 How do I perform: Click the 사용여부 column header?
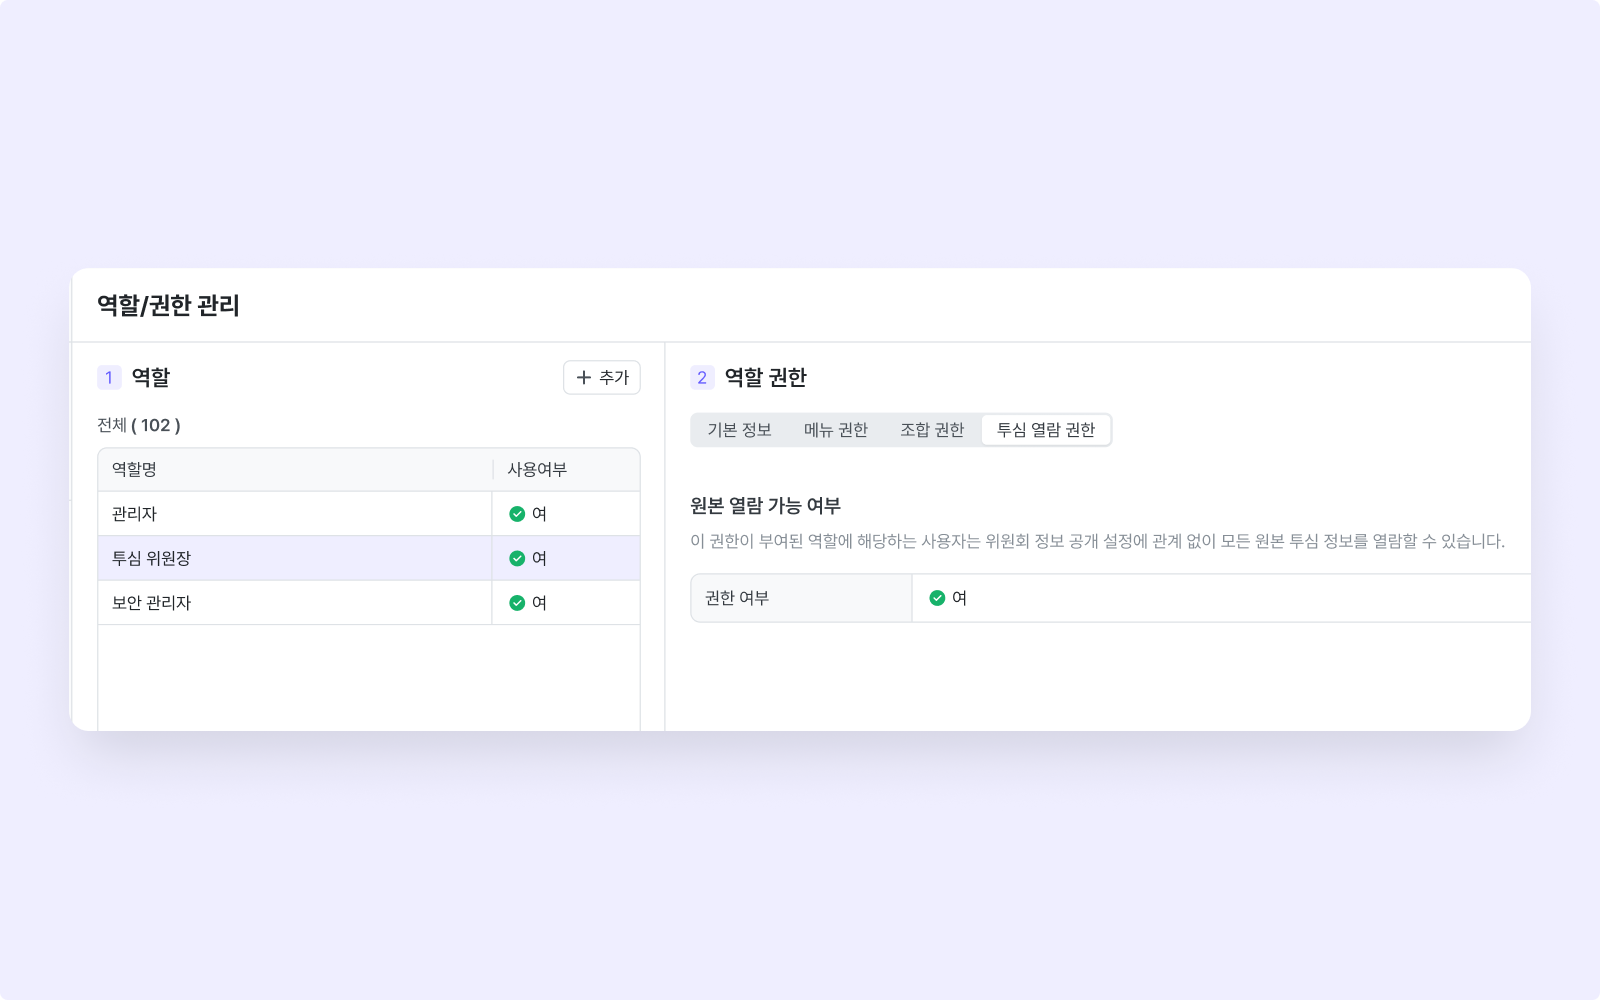(x=566, y=470)
